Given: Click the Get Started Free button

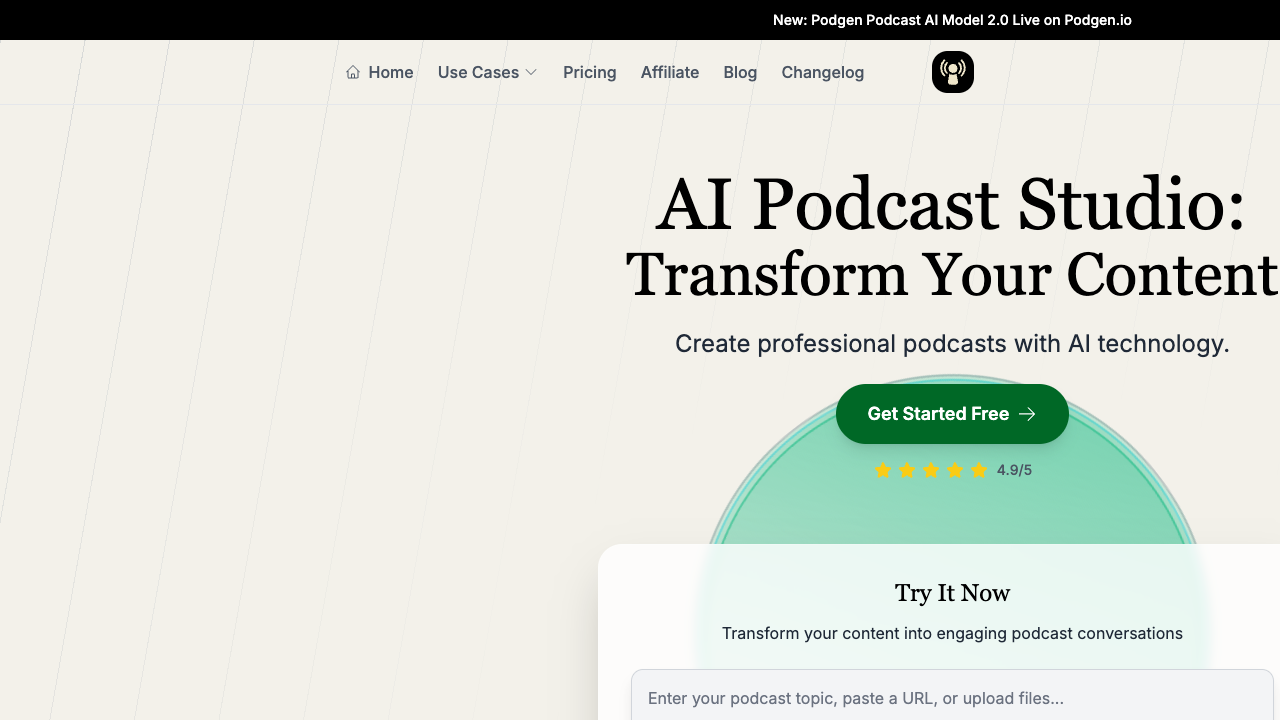Looking at the screenshot, I should click(x=952, y=414).
